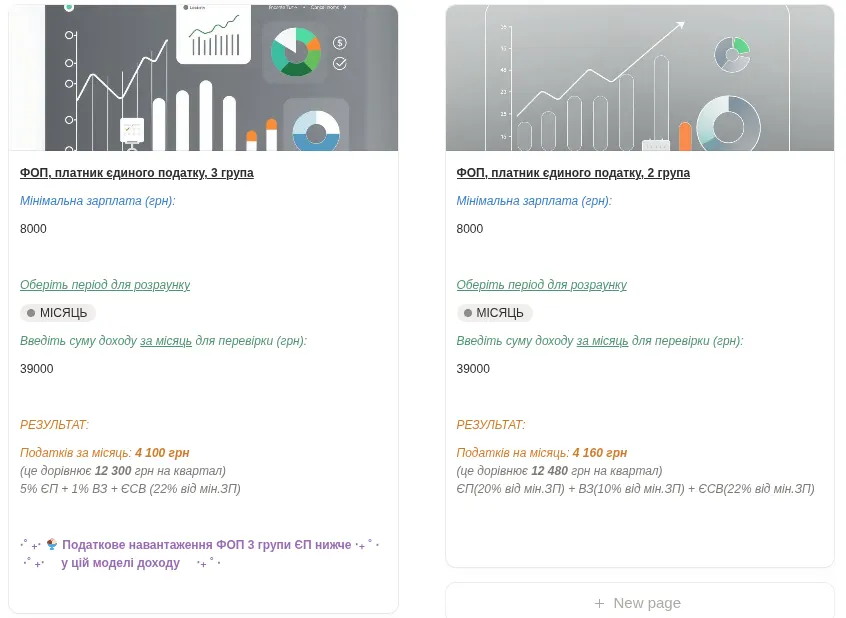846x618 pixels.
Task: Click gray dot on МІСЯЦЬ tag, 3 група card
Action: pos(31,313)
